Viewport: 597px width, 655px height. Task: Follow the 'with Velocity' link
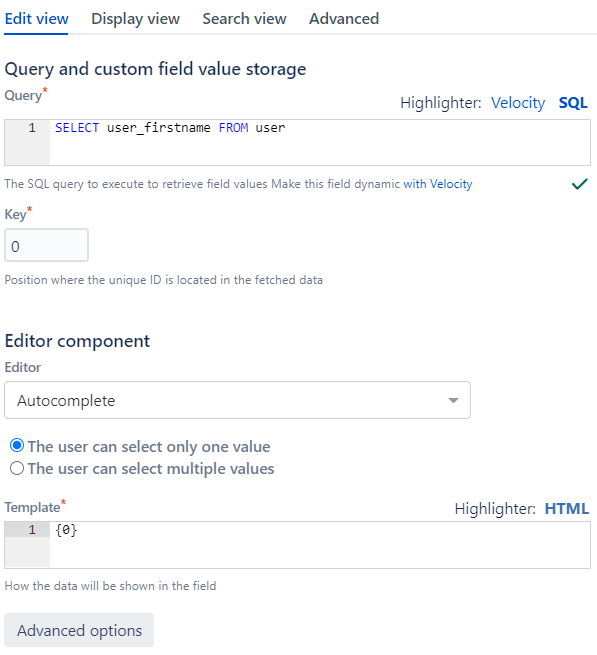point(438,184)
